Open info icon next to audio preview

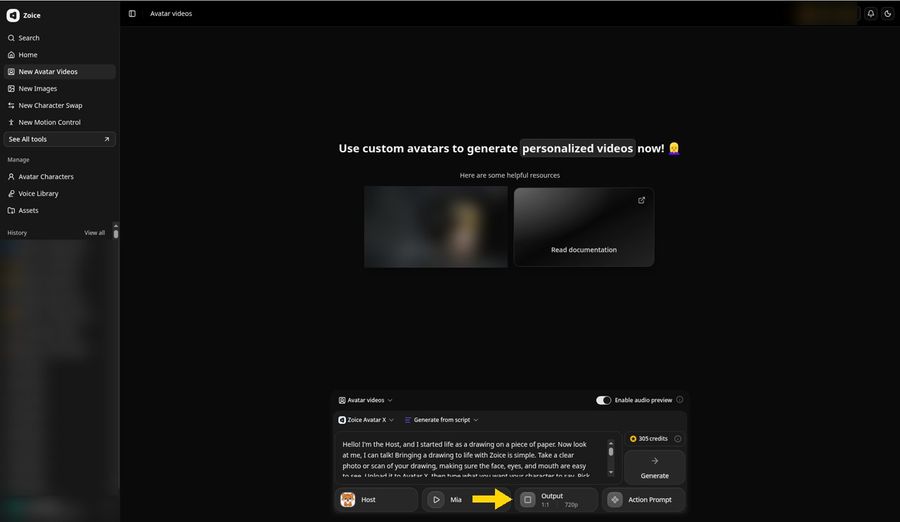pyautogui.click(x=680, y=400)
